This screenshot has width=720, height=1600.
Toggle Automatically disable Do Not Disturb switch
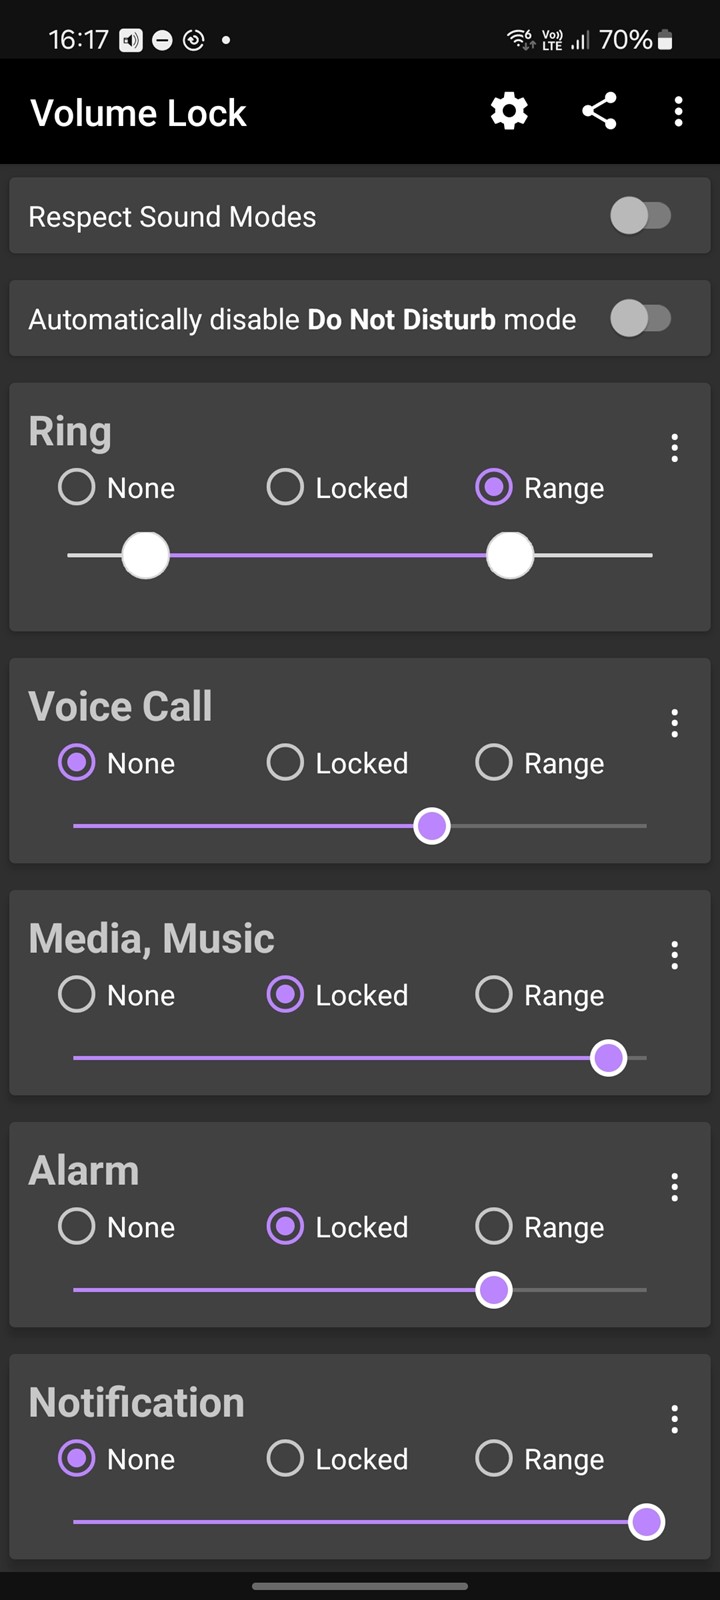[641, 319]
